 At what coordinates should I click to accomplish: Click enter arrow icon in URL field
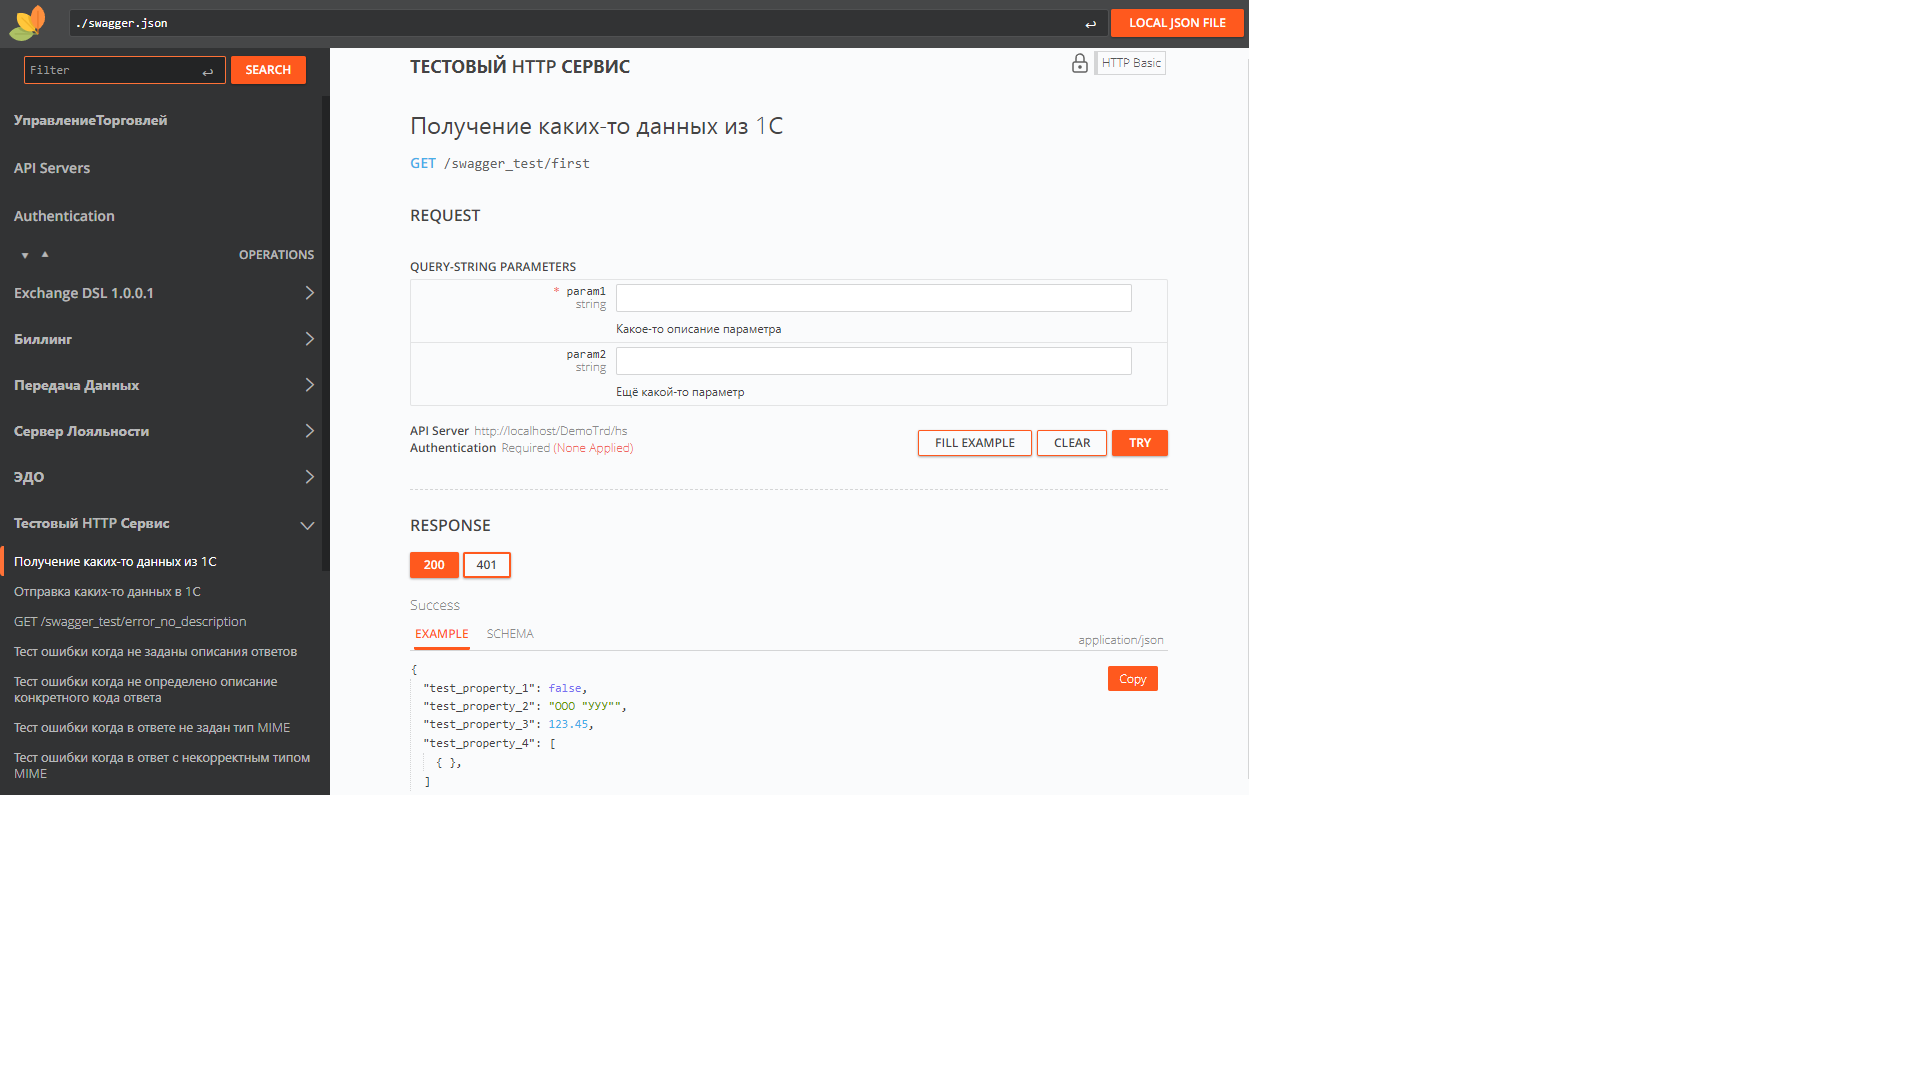click(1090, 24)
